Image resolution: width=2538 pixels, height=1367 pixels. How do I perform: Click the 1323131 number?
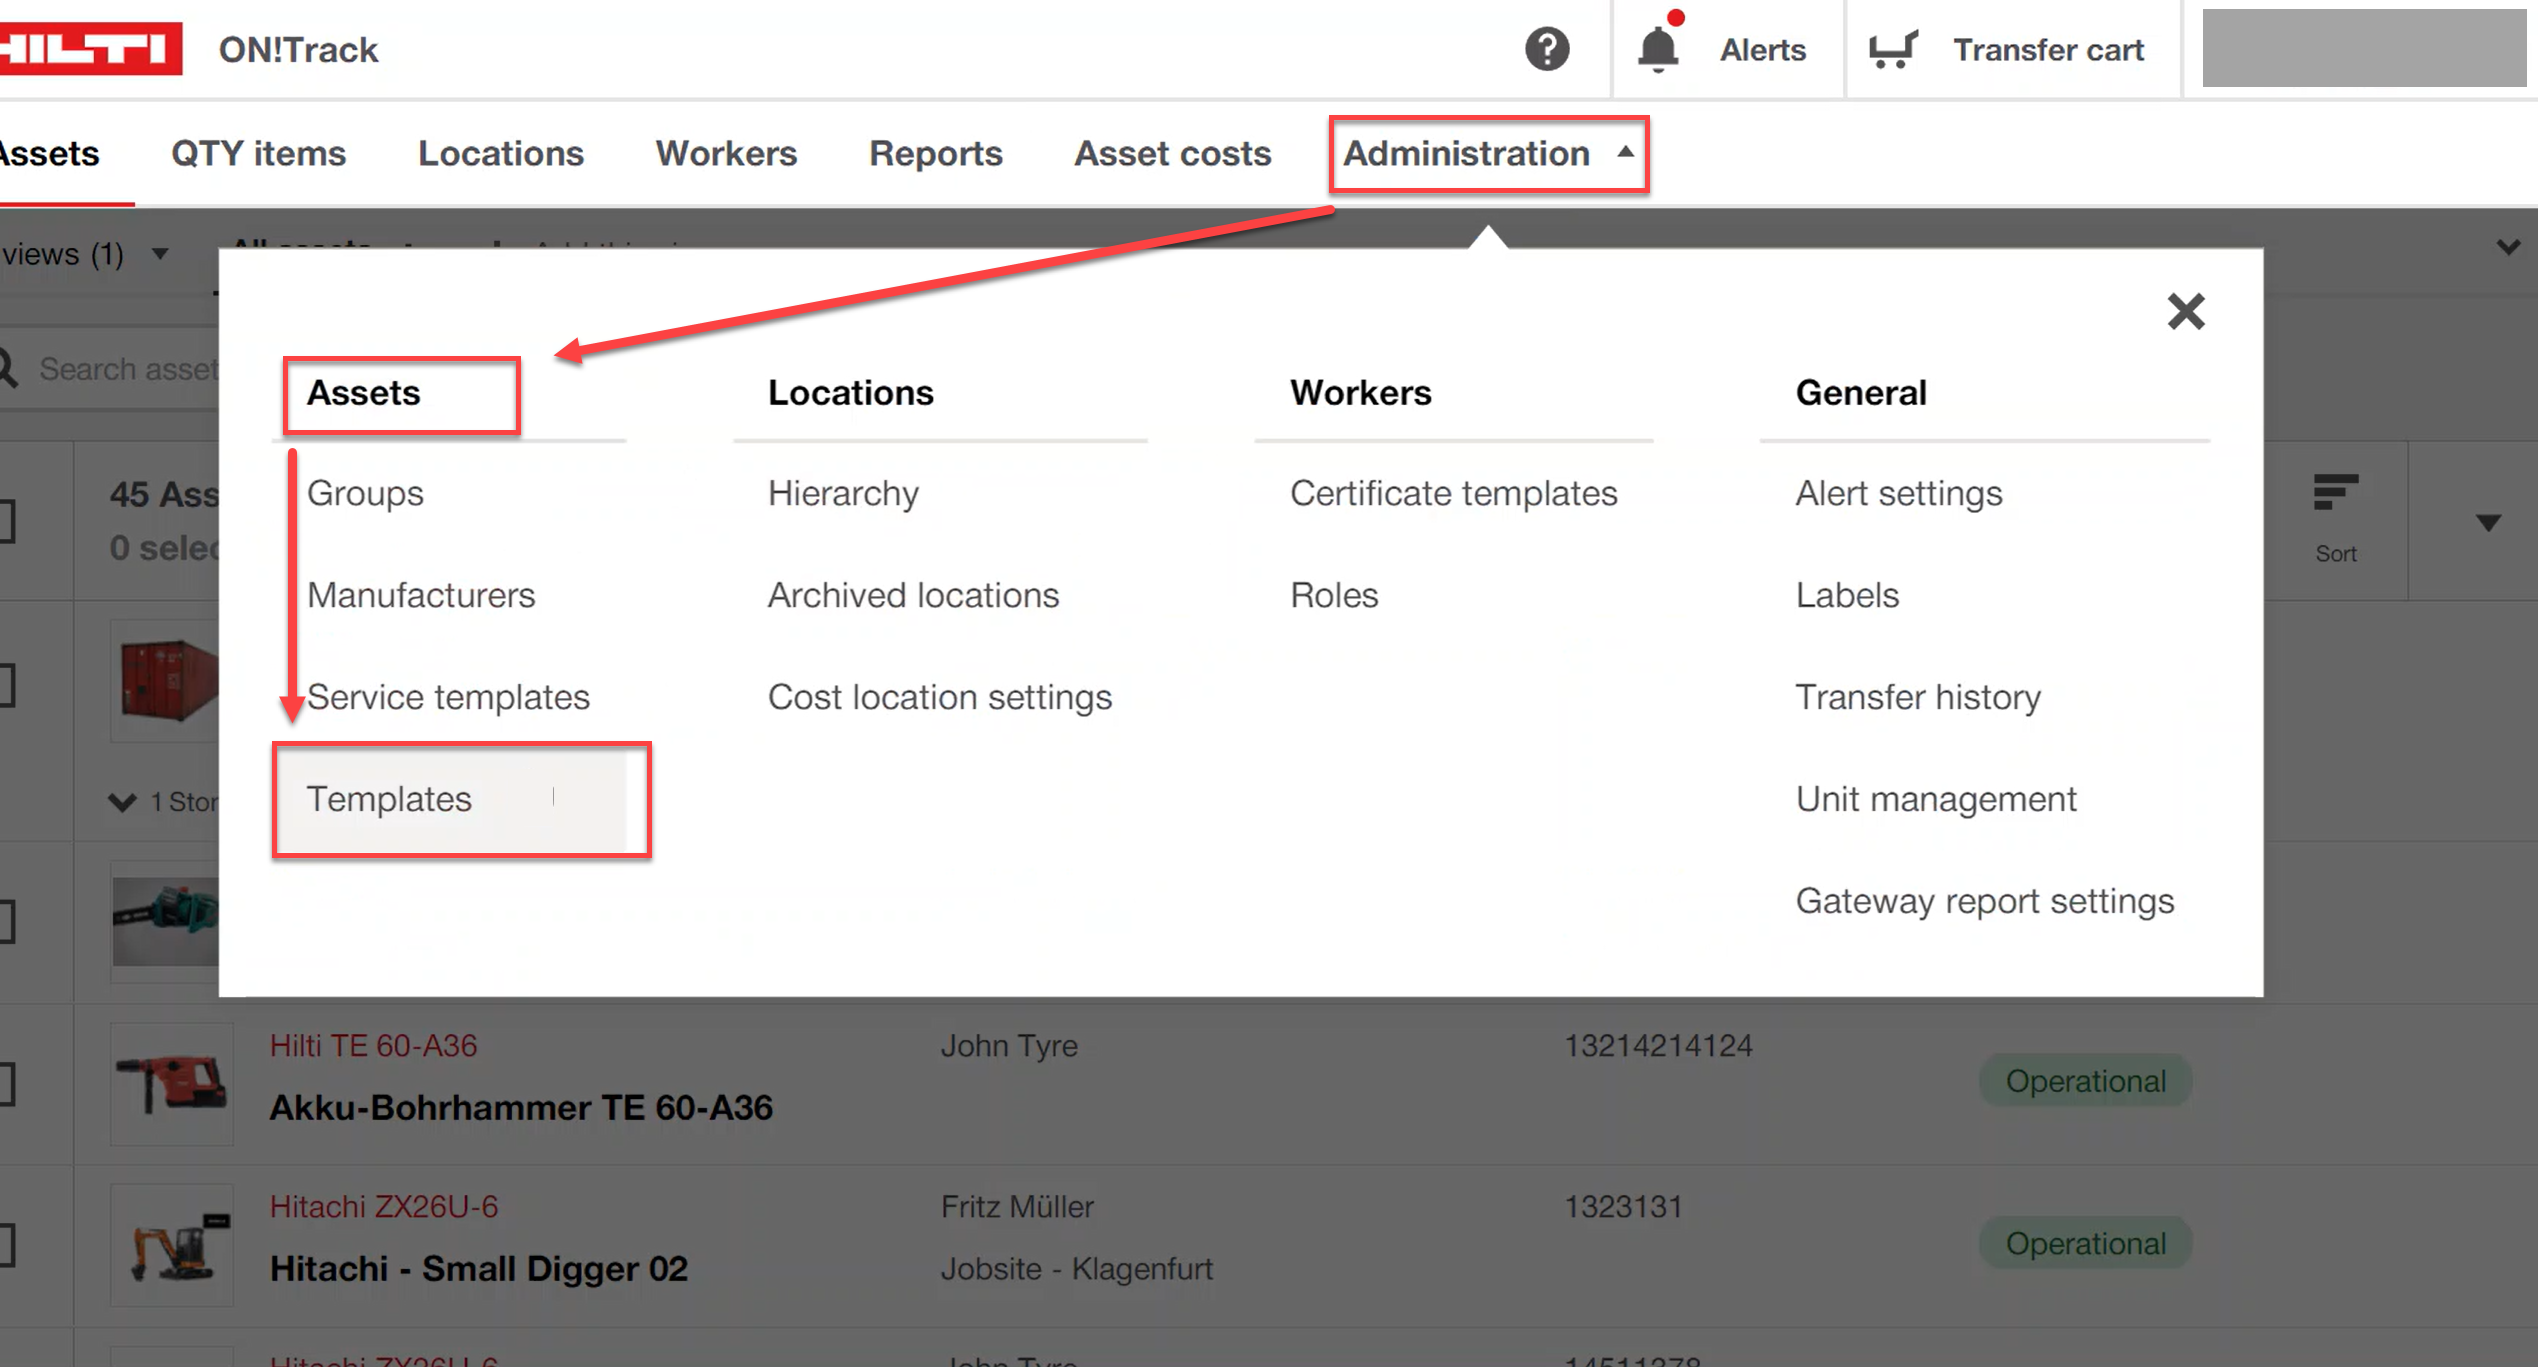[x=1623, y=1206]
